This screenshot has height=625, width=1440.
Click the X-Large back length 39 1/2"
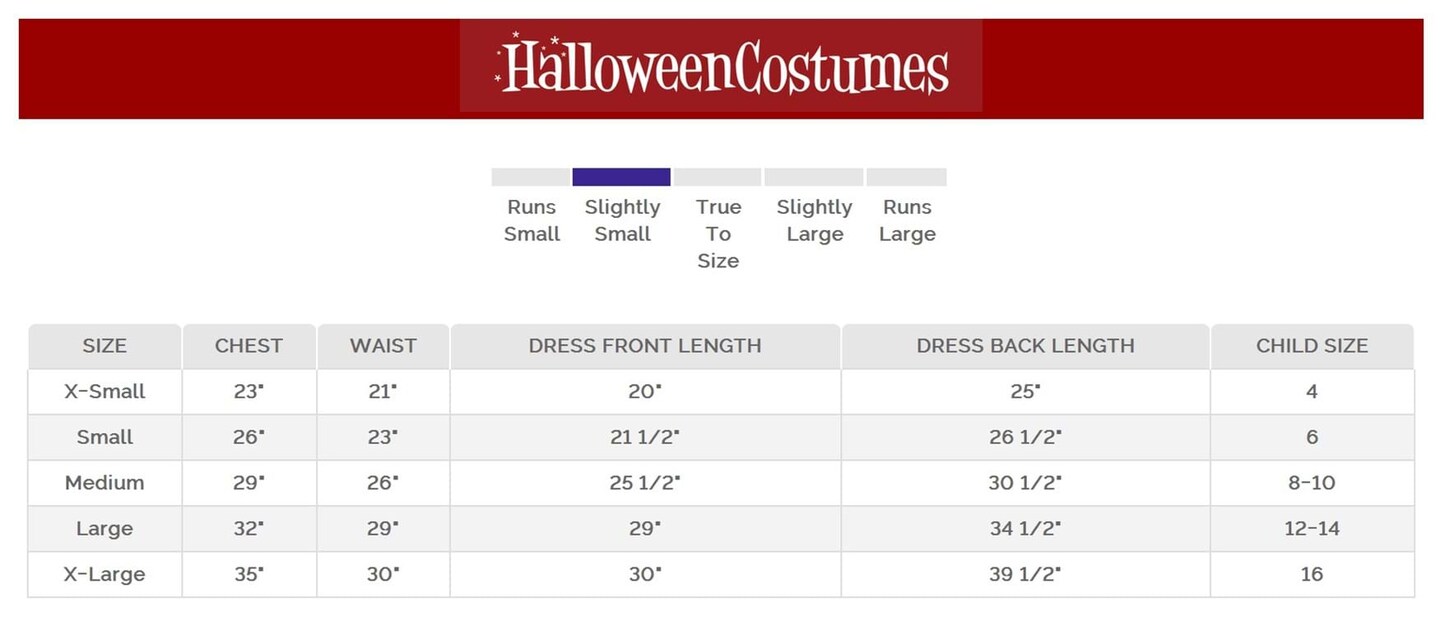pos(1025,574)
